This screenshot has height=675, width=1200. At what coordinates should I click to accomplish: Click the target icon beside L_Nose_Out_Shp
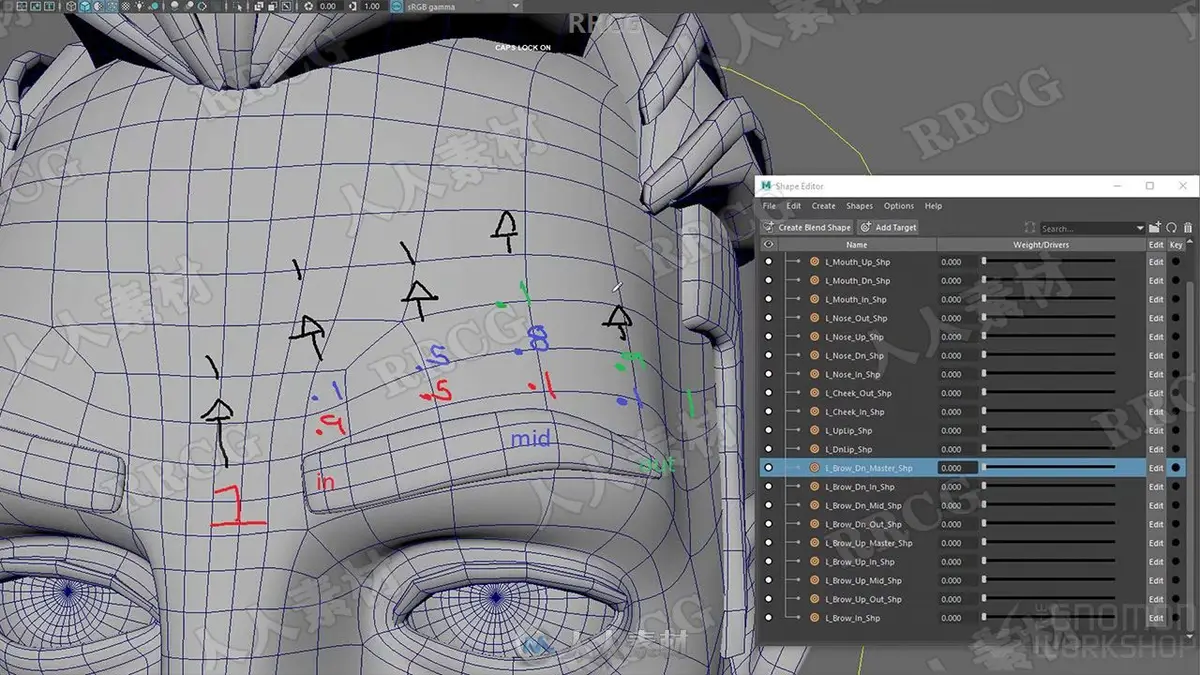tap(814, 318)
